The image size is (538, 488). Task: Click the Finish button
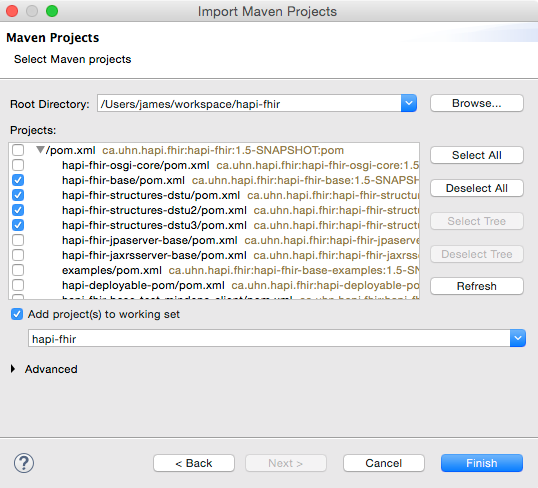482,463
